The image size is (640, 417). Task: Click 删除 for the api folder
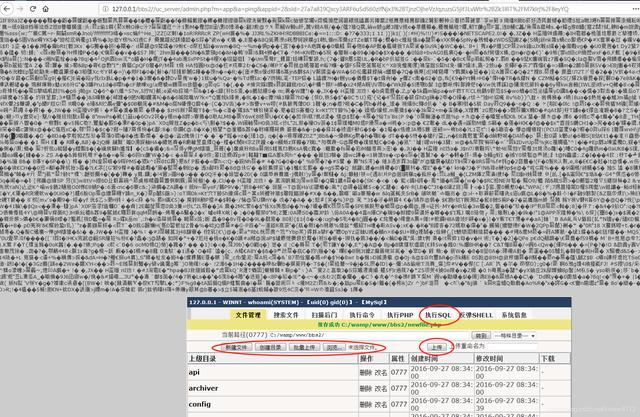click(365, 372)
